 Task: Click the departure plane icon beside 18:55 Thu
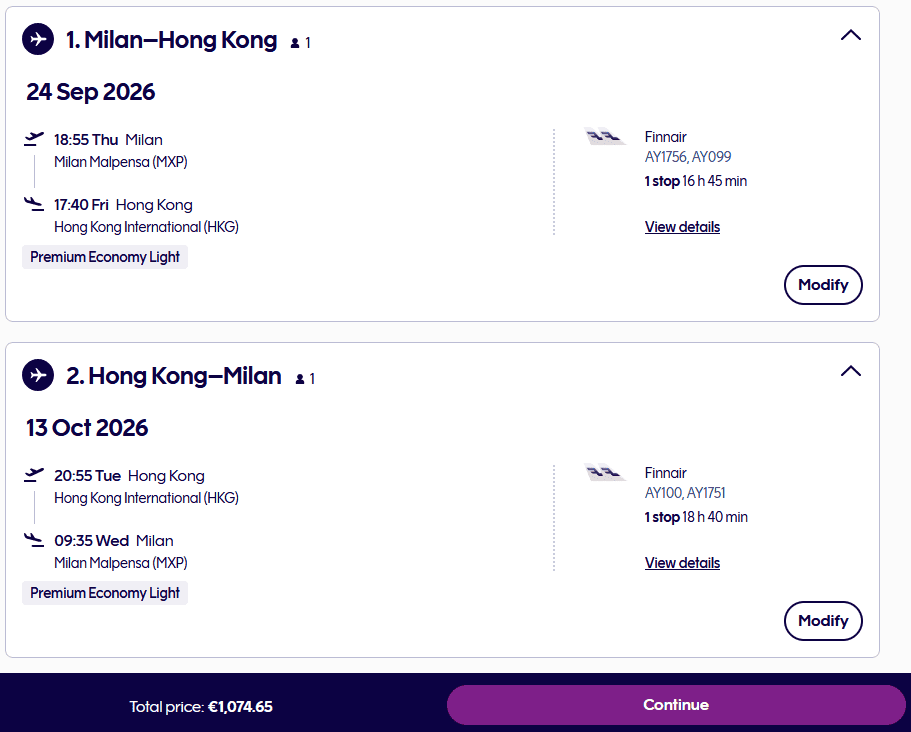36,138
